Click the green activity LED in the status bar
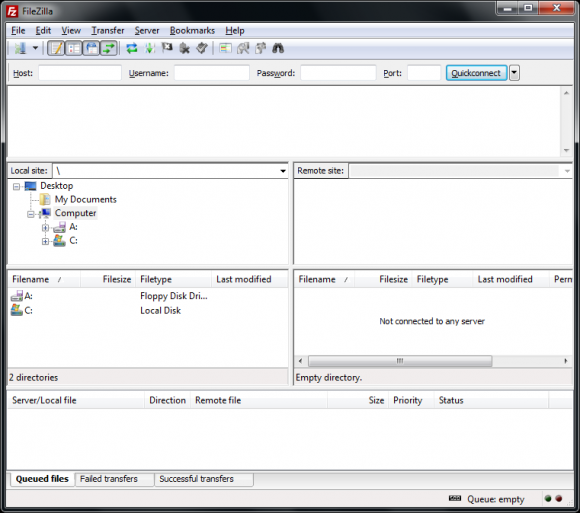Image resolution: width=580 pixels, height=513 pixels. (x=548, y=499)
